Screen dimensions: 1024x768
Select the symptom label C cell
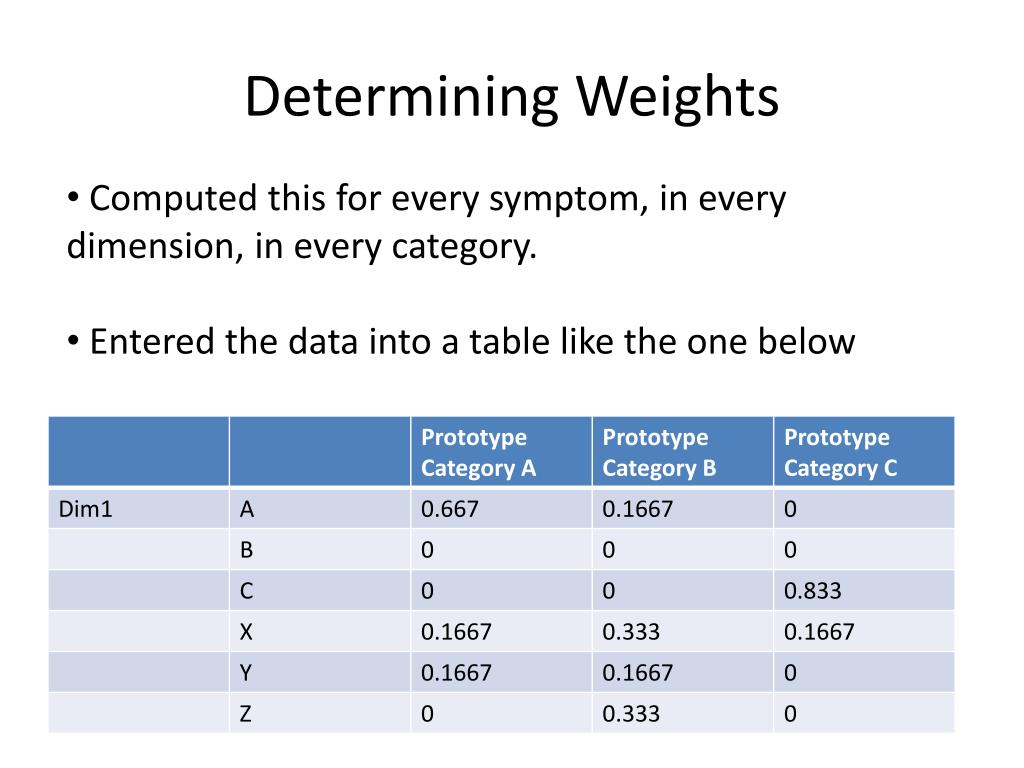pyautogui.click(x=320, y=590)
